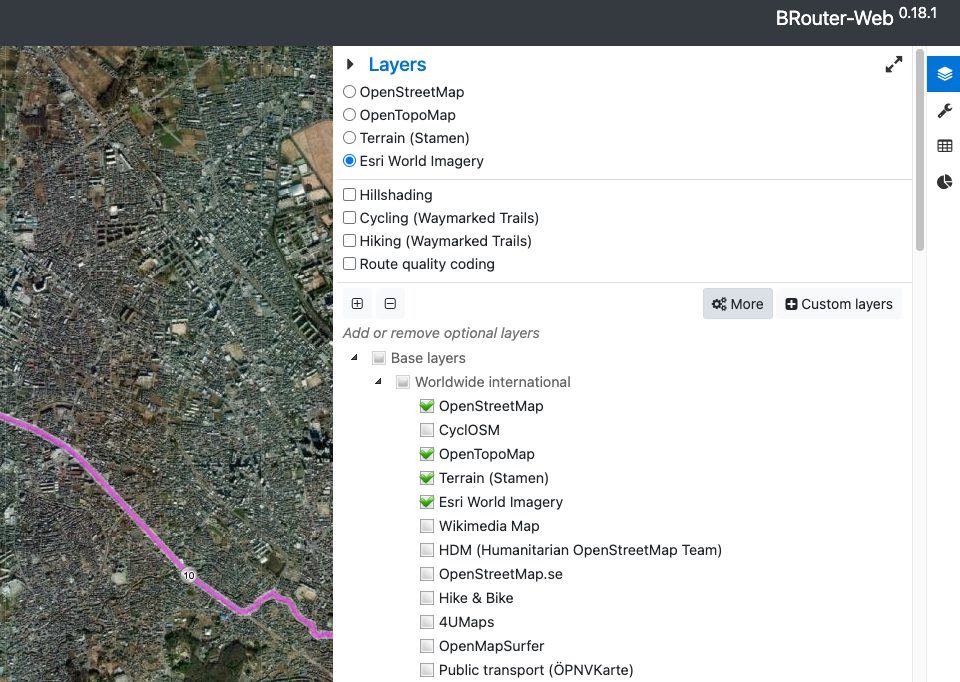Check 4UMaps tree checkbox
Image resolution: width=960 pixels, height=682 pixels.
pyautogui.click(x=427, y=622)
